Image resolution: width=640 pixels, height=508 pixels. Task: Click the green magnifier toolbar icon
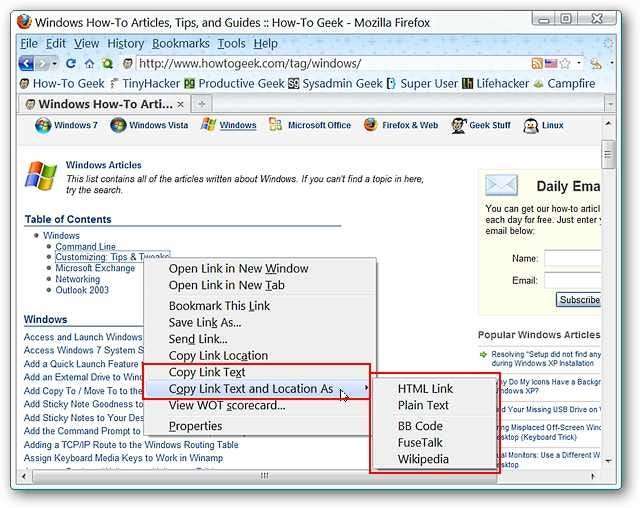(x=107, y=64)
